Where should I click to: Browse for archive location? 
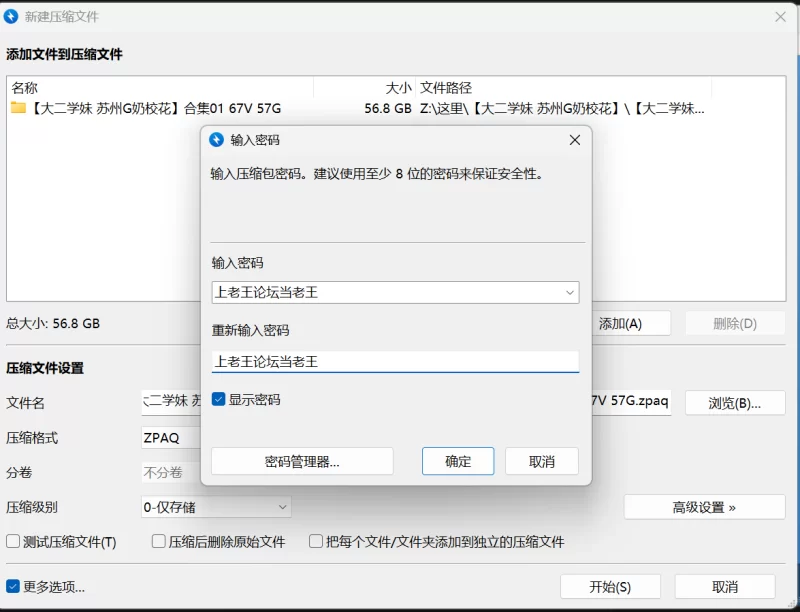pyautogui.click(x=735, y=403)
